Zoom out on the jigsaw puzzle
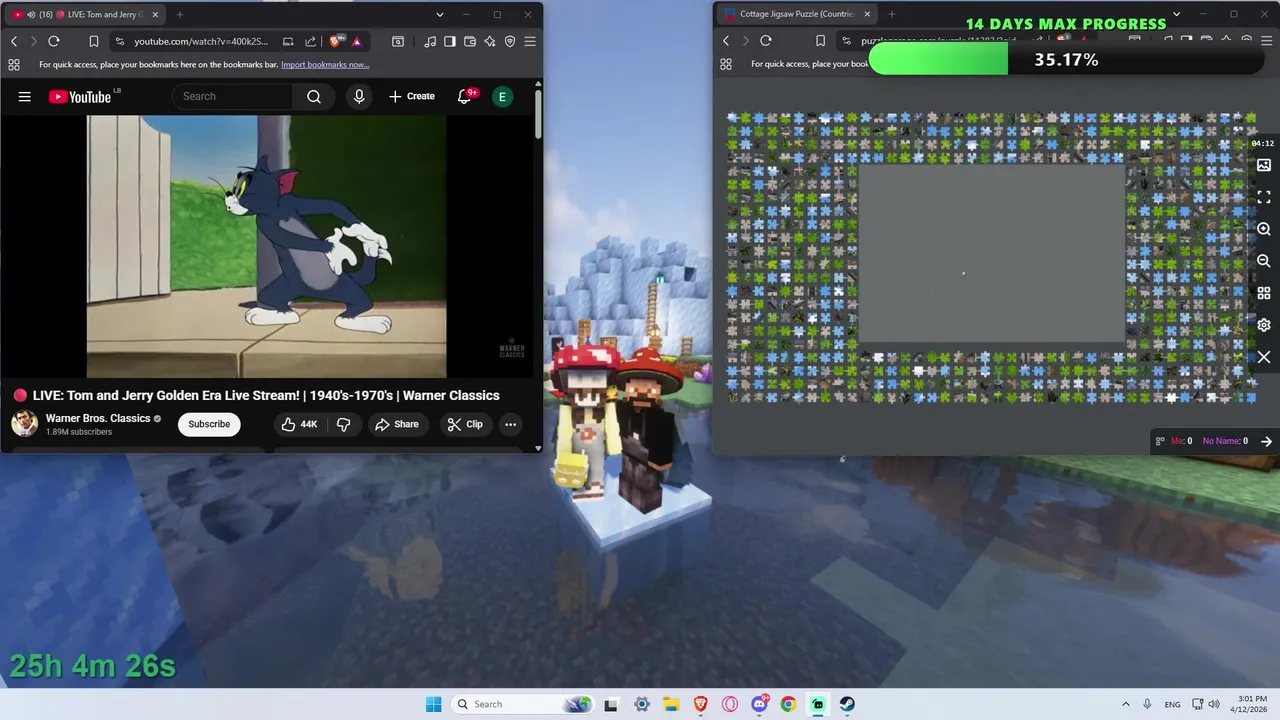 pyautogui.click(x=1264, y=261)
